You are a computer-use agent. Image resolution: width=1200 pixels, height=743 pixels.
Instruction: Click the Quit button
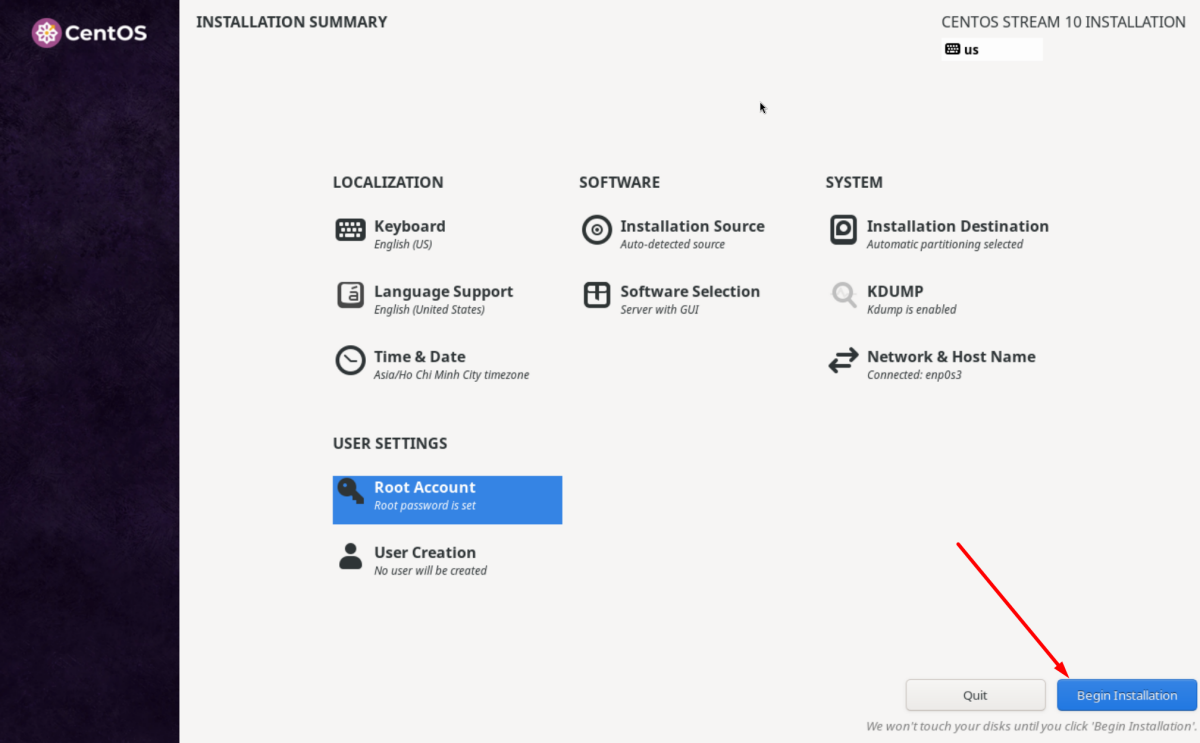point(975,695)
